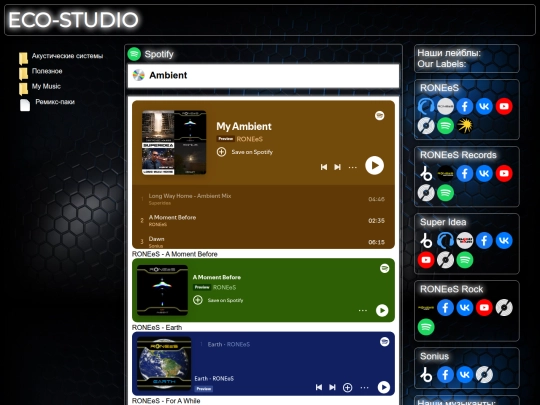The height and width of the screenshot is (405, 540).
Task: Open RONEeS Records Spotify profile
Action: pyautogui.click(x=445, y=193)
